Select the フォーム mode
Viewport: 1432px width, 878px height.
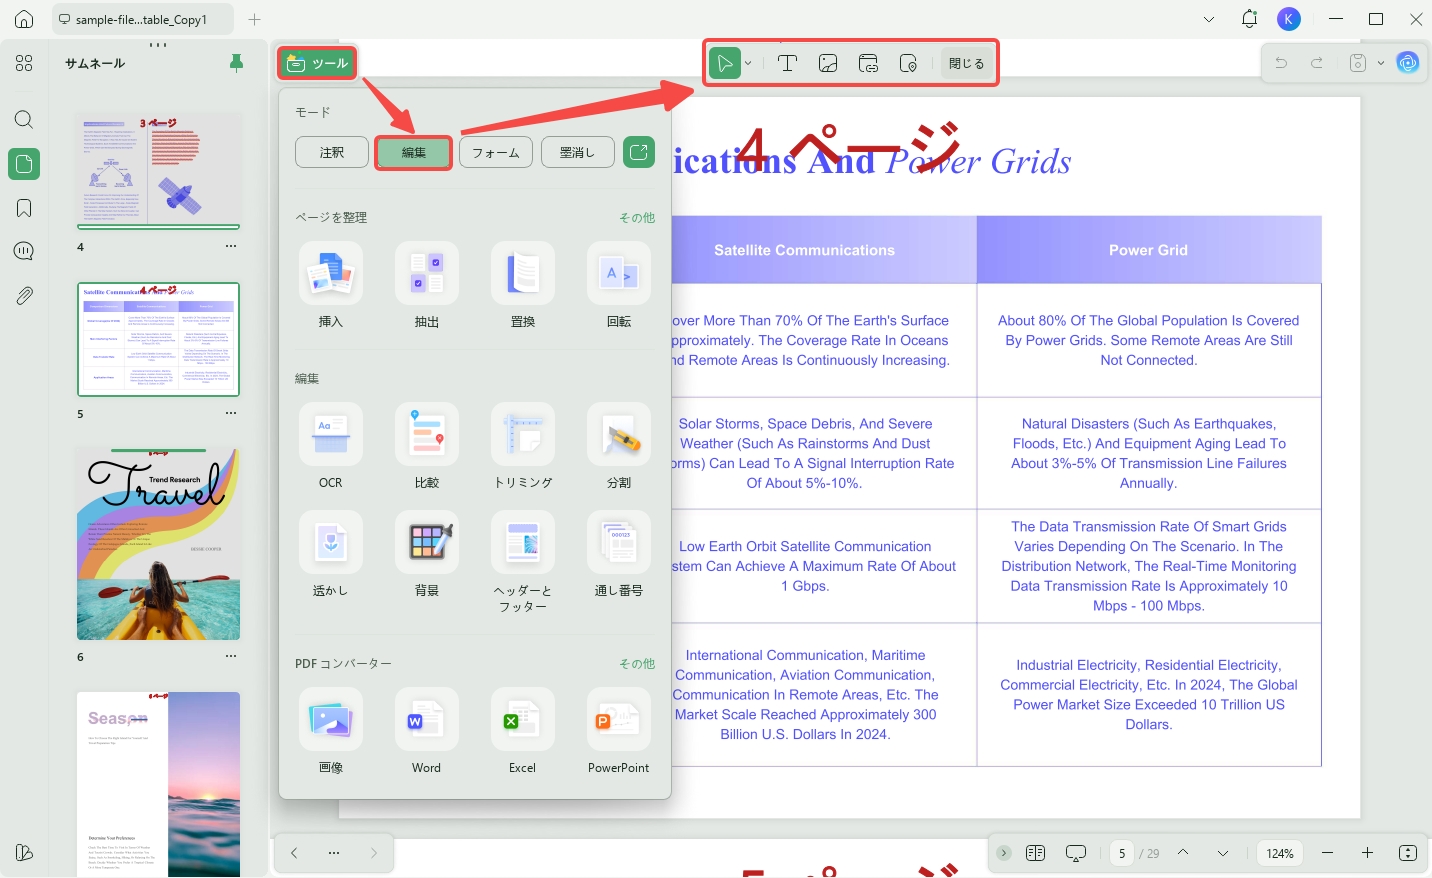[x=496, y=152]
